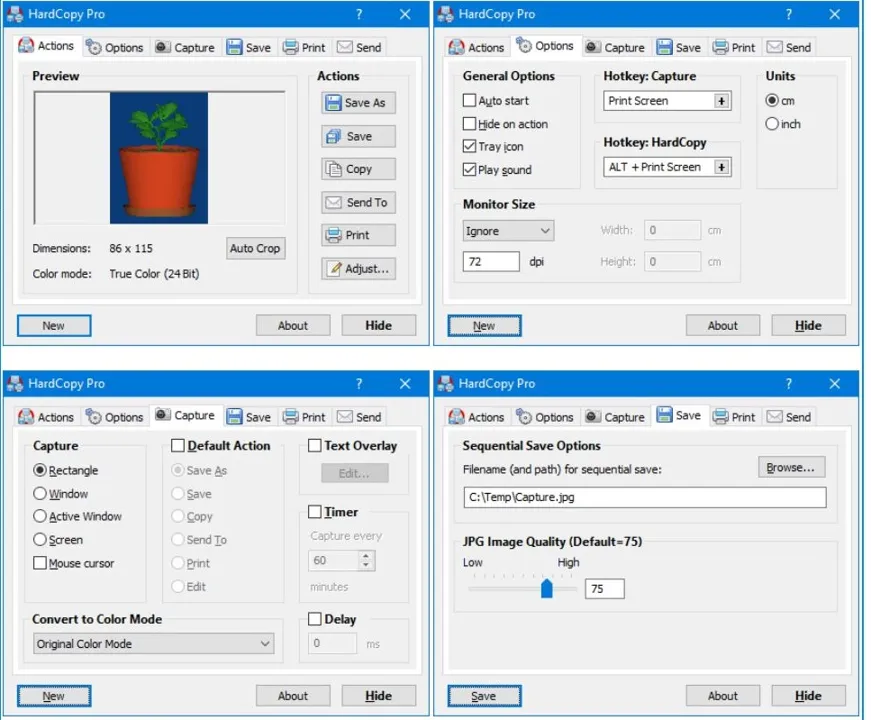Click the Auto Crop button
Screen dimensions: 871x720
[x=256, y=248]
